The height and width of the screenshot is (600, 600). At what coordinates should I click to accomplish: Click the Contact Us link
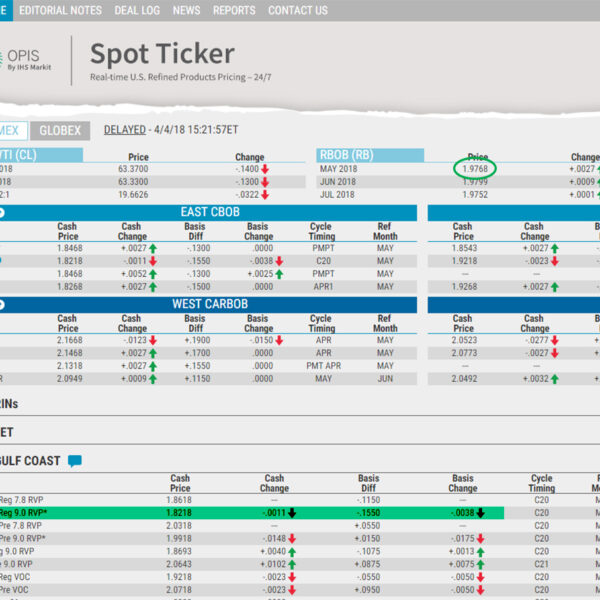(x=297, y=11)
